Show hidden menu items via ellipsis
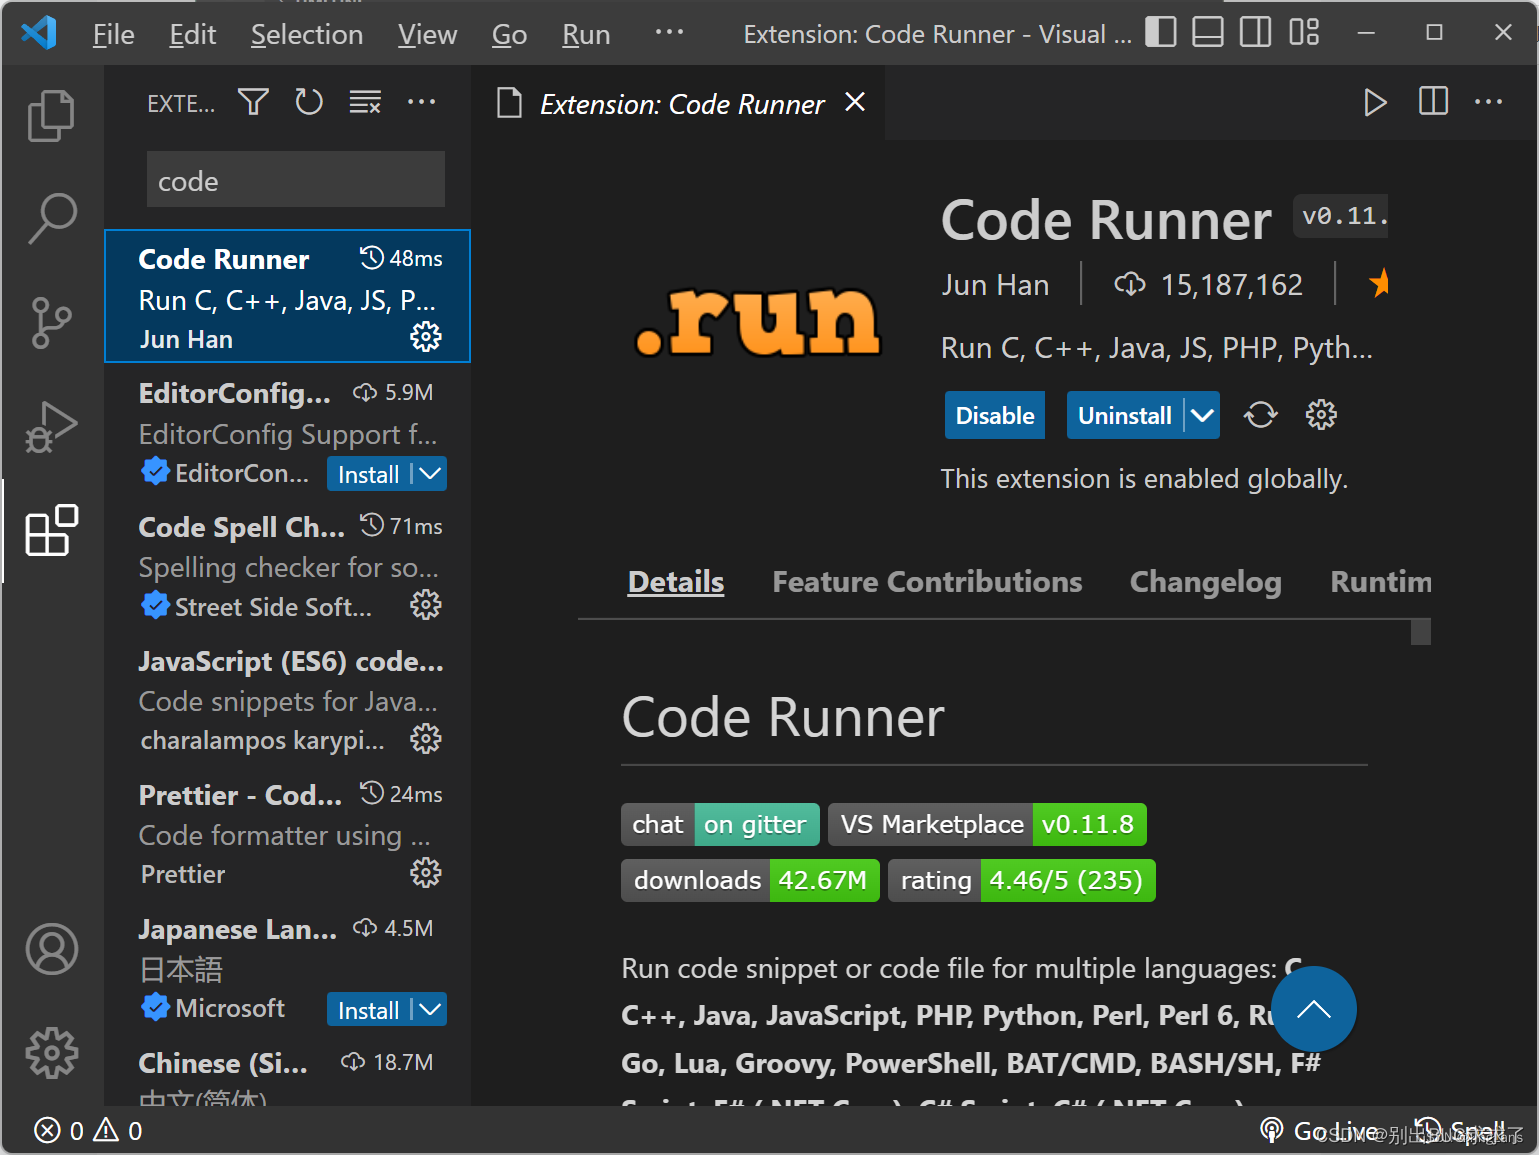 (669, 32)
